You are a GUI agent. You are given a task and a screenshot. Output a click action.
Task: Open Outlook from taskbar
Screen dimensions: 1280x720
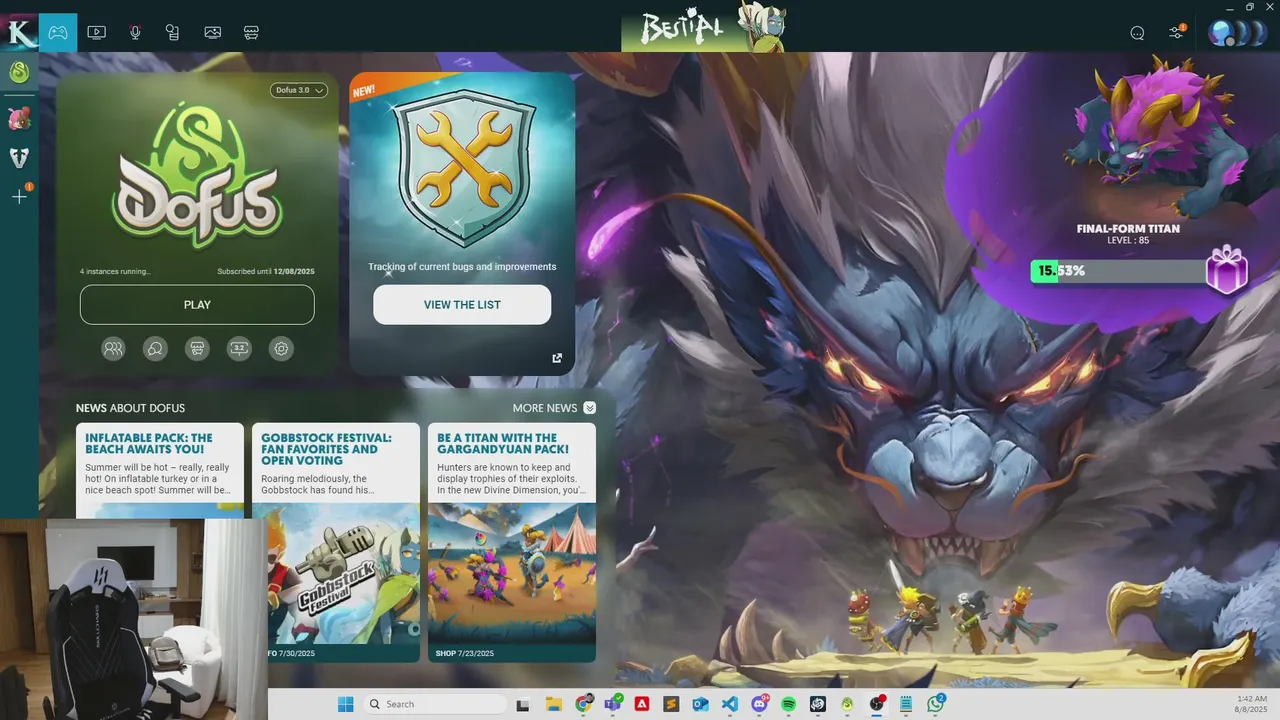(700, 704)
